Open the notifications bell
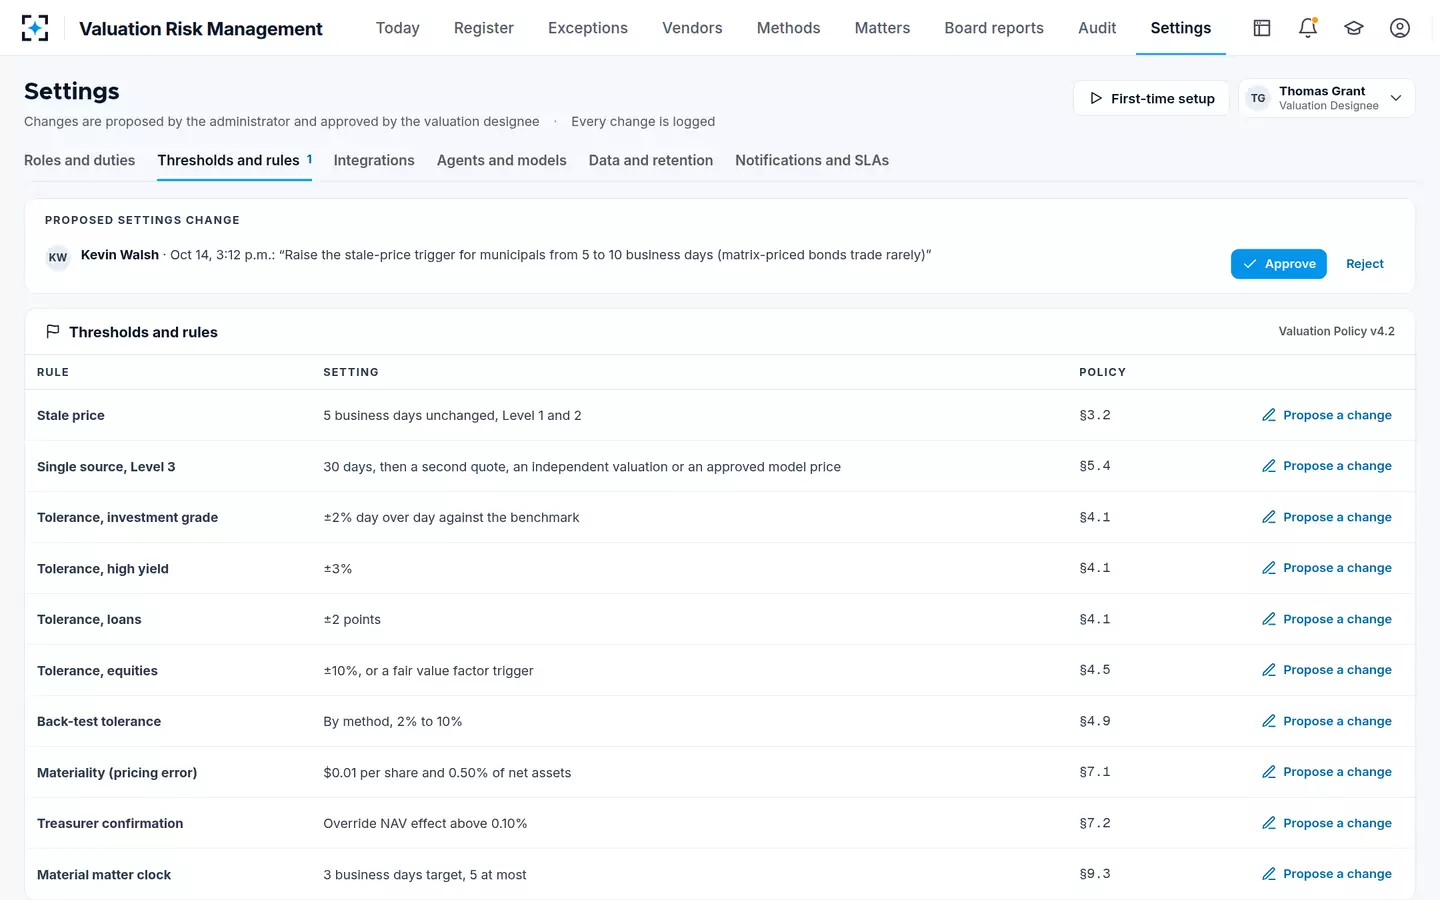The image size is (1440, 900). coord(1308,28)
